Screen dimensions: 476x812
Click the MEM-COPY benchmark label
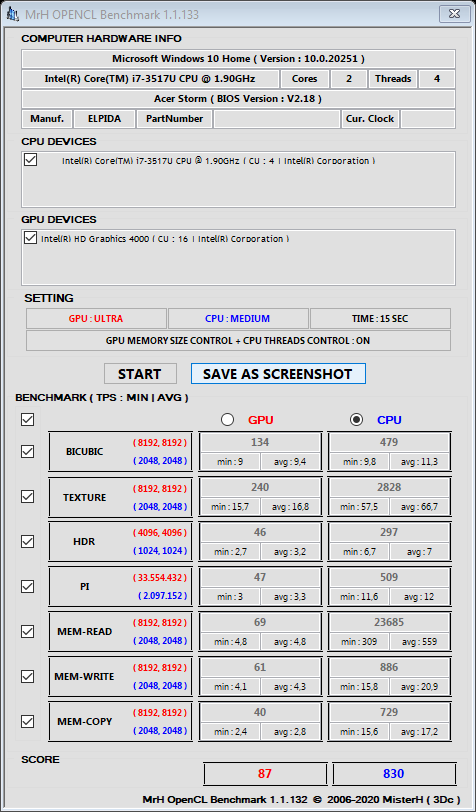(x=84, y=721)
